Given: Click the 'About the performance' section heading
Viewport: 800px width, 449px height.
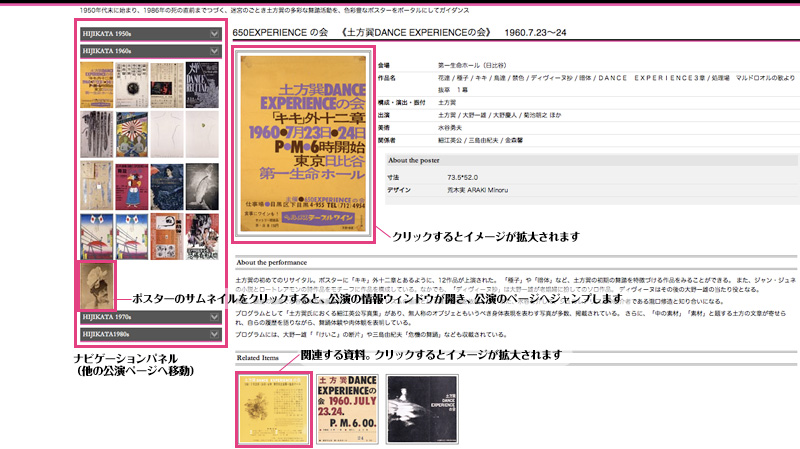Looking at the screenshot, I should (271, 262).
